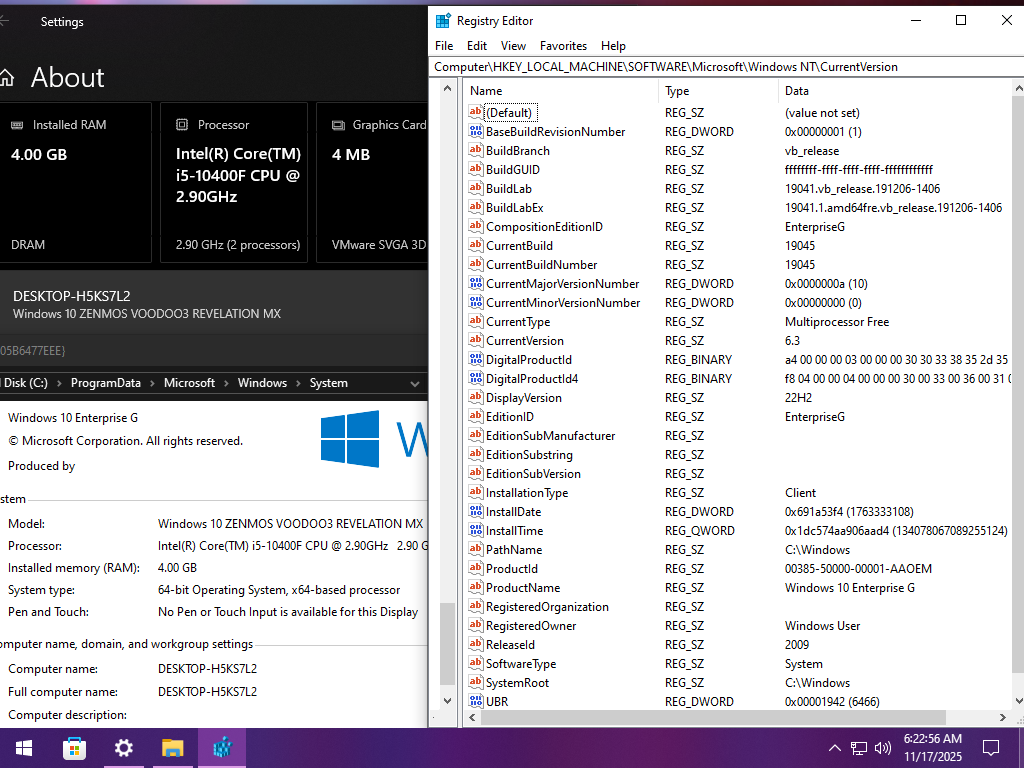Image resolution: width=1024 pixels, height=768 pixels.
Task: Select the BuildGUID string icon
Action: coord(475,169)
